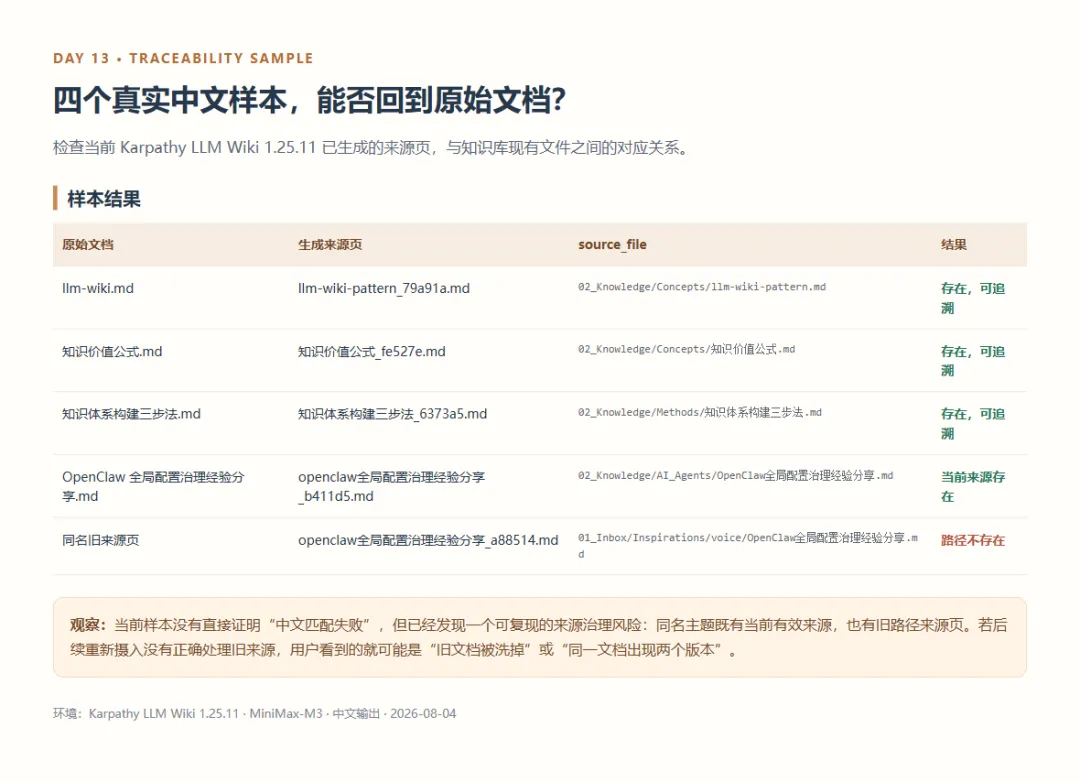The width and height of the screenshot is (1080, 782).
Task: Select the 知识体系构建三步法.md cell
Action: [132, 414]
